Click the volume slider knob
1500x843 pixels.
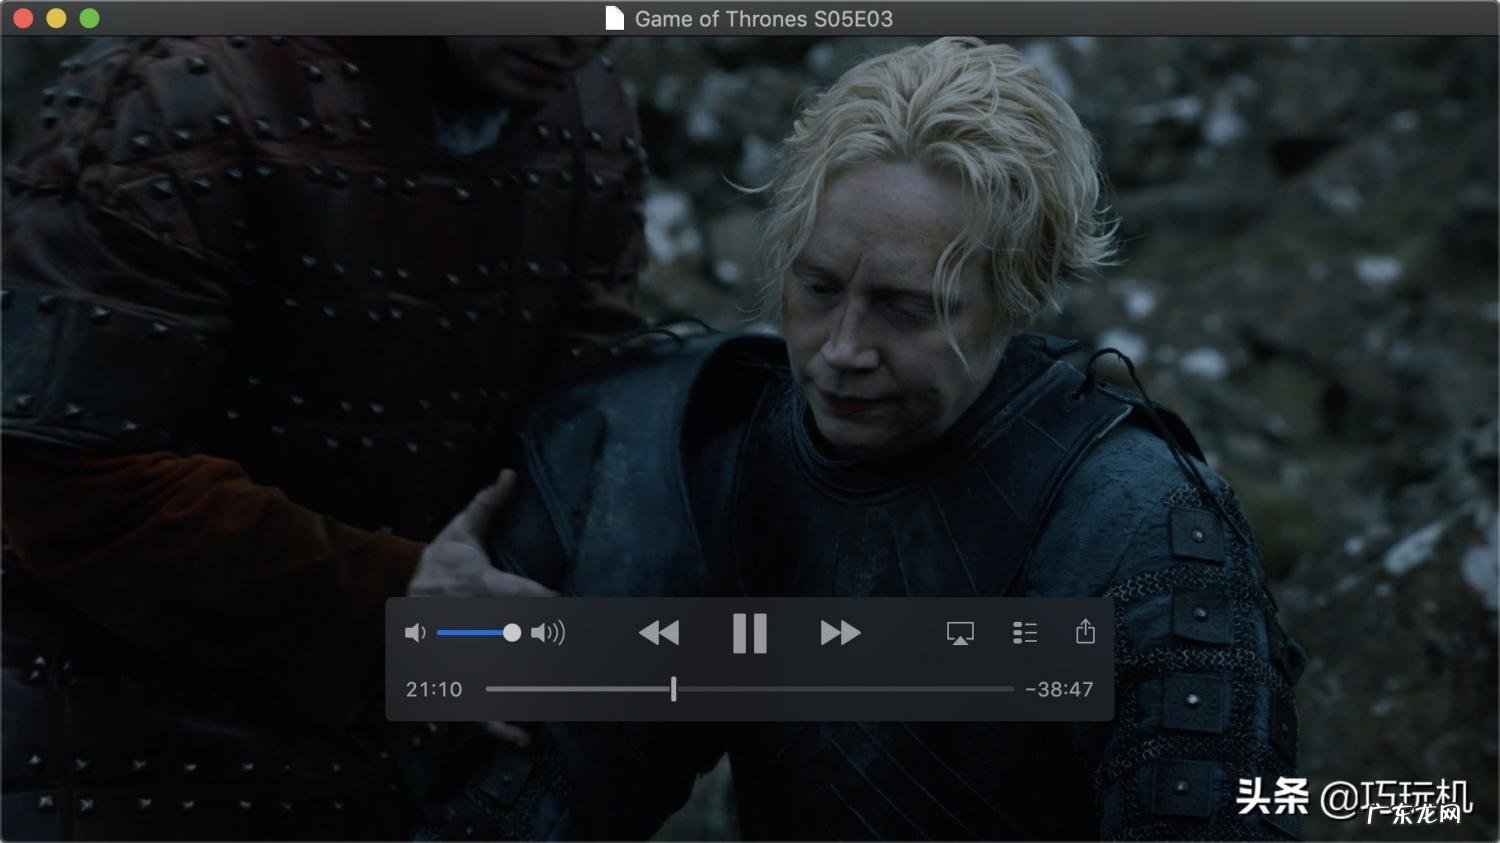tap(512, 633)
